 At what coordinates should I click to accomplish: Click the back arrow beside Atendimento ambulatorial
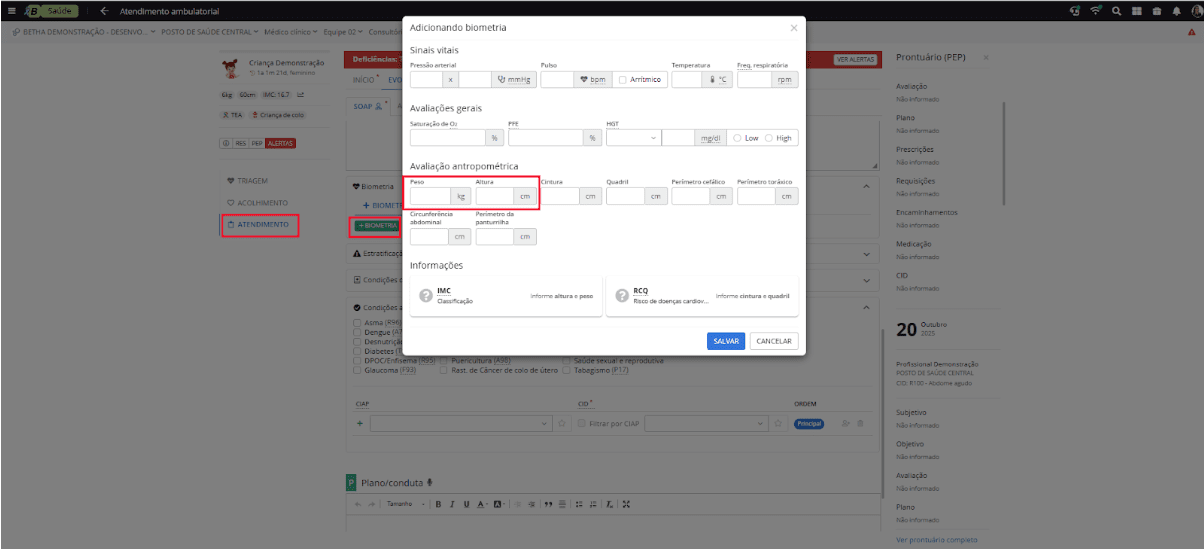click(x=104, y=10)
